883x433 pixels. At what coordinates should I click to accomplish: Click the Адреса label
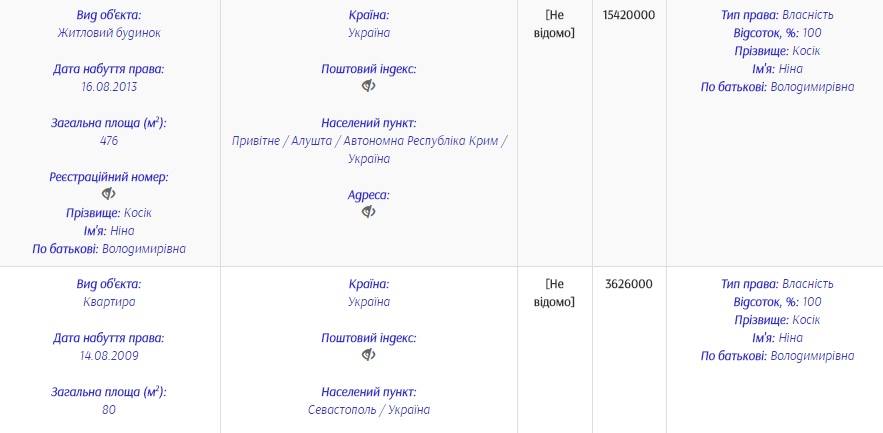tap(369, 195)
